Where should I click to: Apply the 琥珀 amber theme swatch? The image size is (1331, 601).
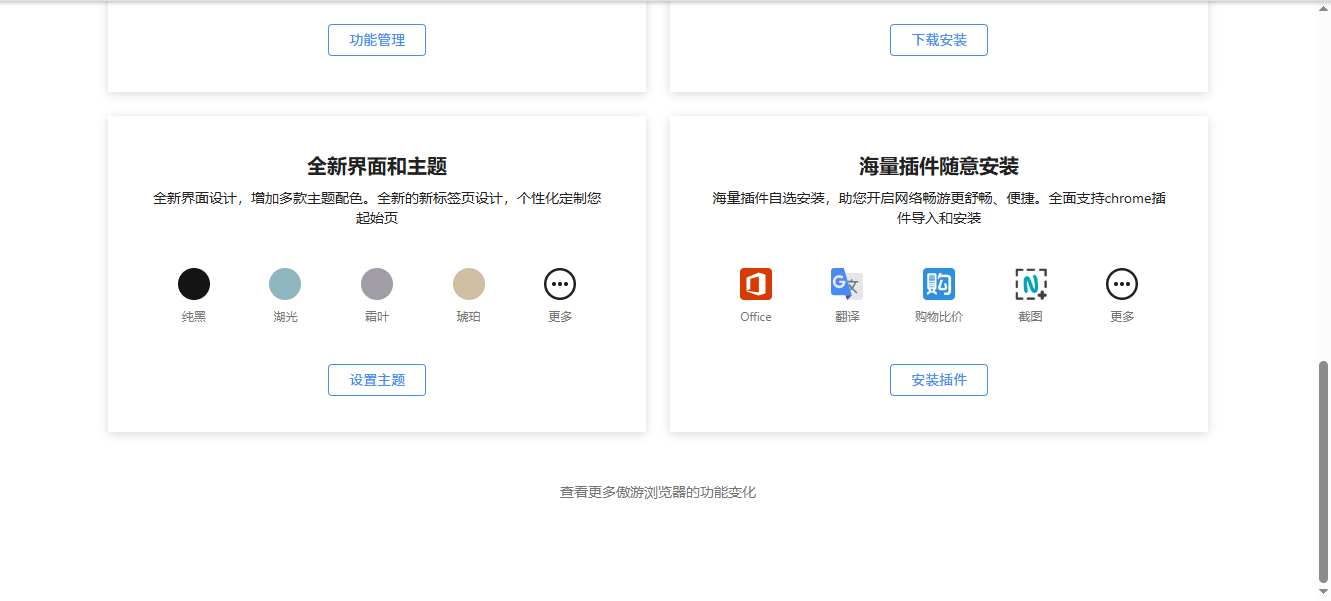[x=469, y=284]
